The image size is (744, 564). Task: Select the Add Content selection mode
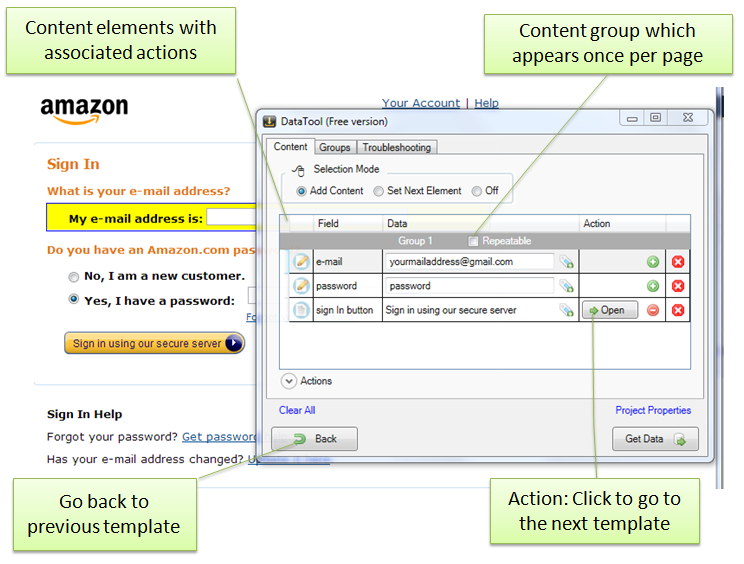pos(302,191)
